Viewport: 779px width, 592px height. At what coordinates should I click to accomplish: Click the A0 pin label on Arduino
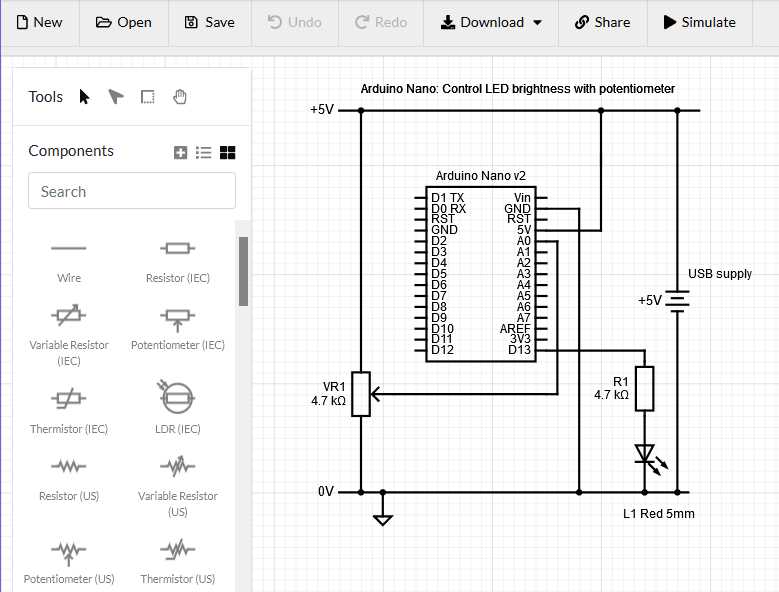click(x=524, y=241)
